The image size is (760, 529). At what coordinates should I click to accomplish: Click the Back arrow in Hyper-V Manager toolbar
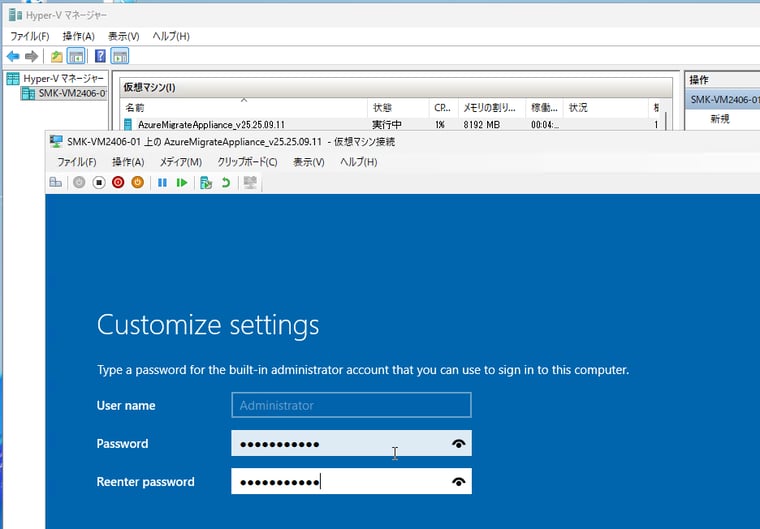pos(13,57)
